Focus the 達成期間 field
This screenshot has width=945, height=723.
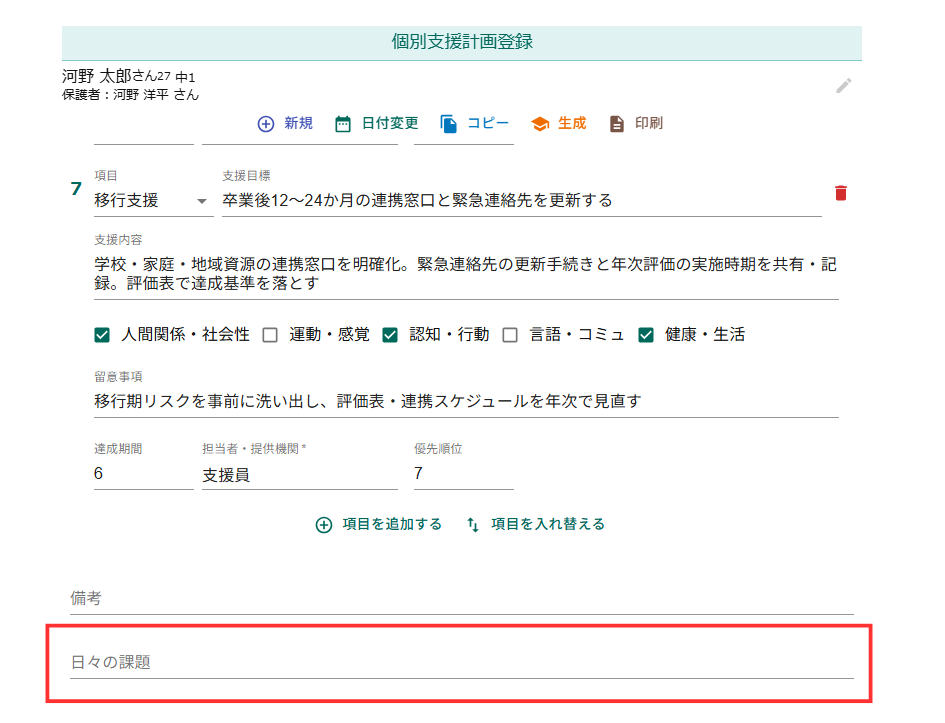(143, 474)
